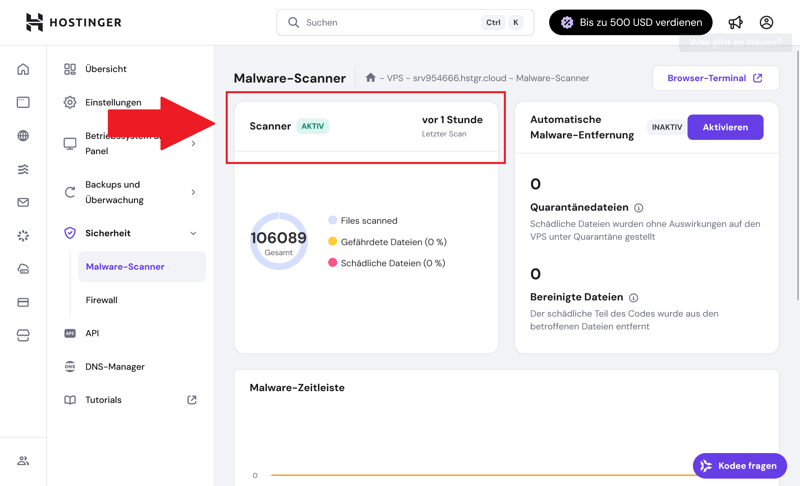
Task: Click the billing card icon in rail
Action: tap(23, 302)
